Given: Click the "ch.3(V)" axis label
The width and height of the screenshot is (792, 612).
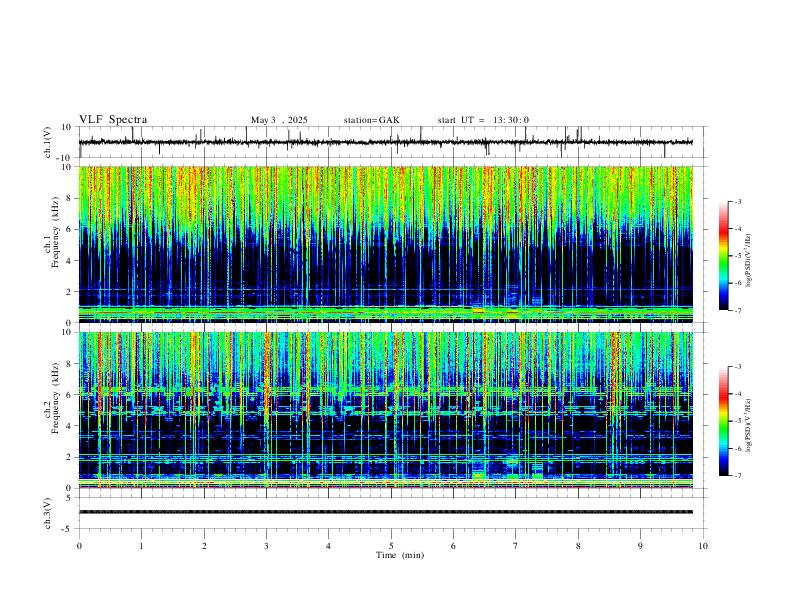Looking at the screenshot, I should pos(48,514).
